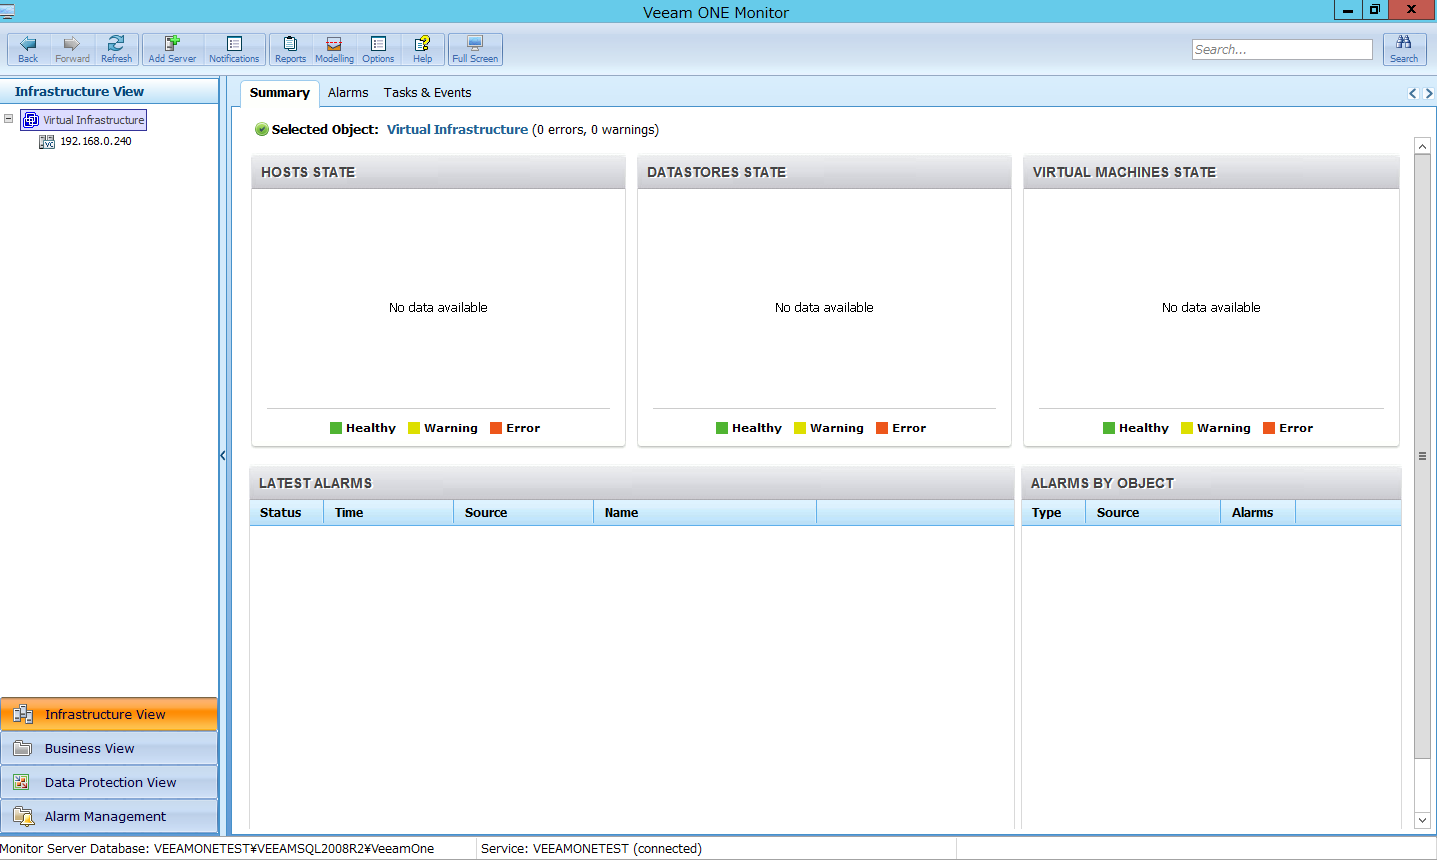1440x860 pixels.
Task: Sort Alarms by Object by Alarms count
Action: coord(1258,513)
